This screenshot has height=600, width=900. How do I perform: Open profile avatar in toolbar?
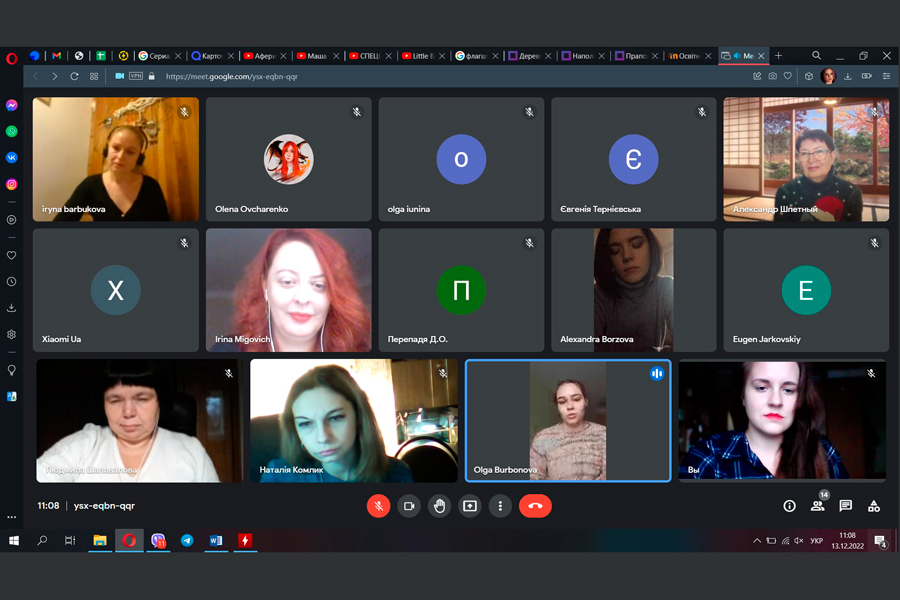pyautogui.click(x=828, y=76)
